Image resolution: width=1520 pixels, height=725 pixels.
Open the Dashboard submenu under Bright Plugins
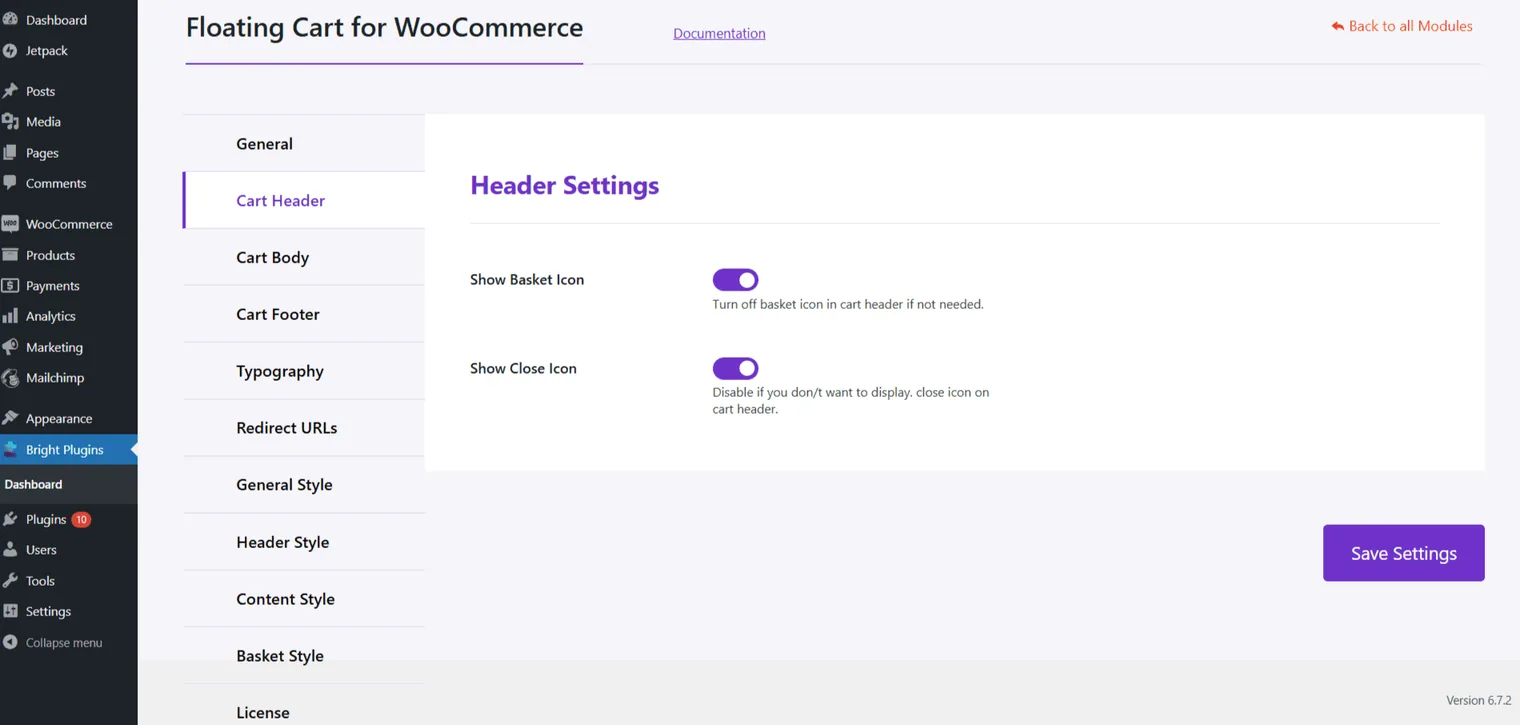[33, 484]
